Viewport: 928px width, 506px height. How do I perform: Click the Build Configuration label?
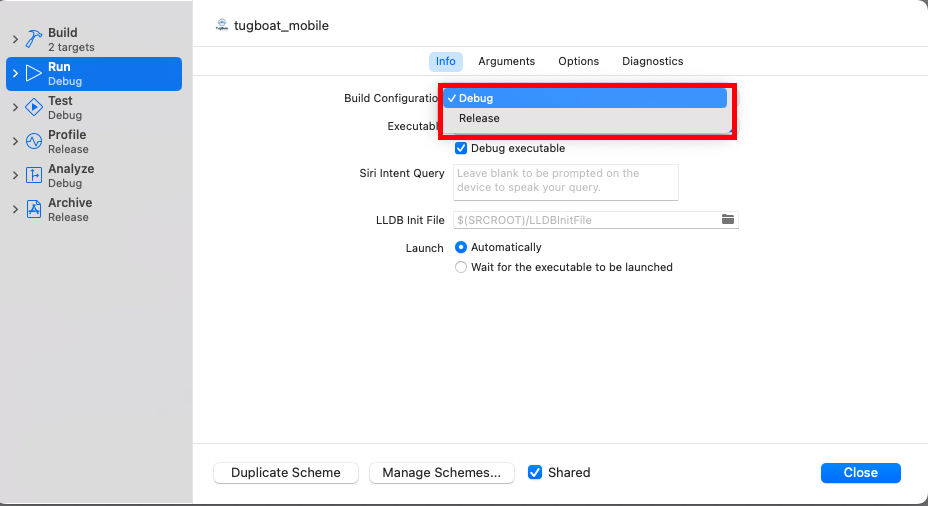391,98
